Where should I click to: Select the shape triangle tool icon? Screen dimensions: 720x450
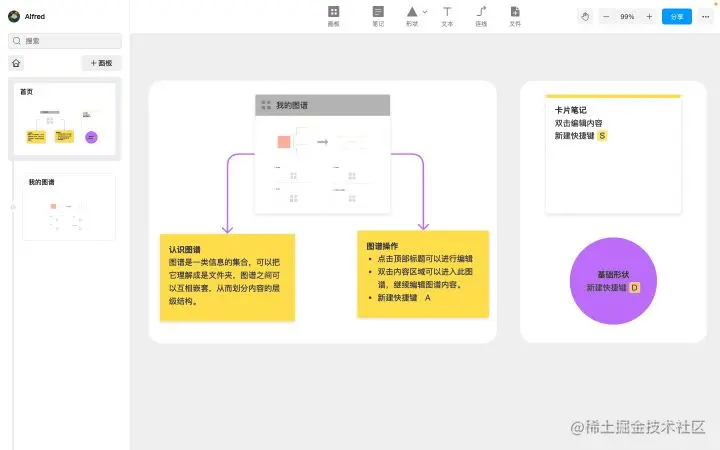tap(412, 11)
